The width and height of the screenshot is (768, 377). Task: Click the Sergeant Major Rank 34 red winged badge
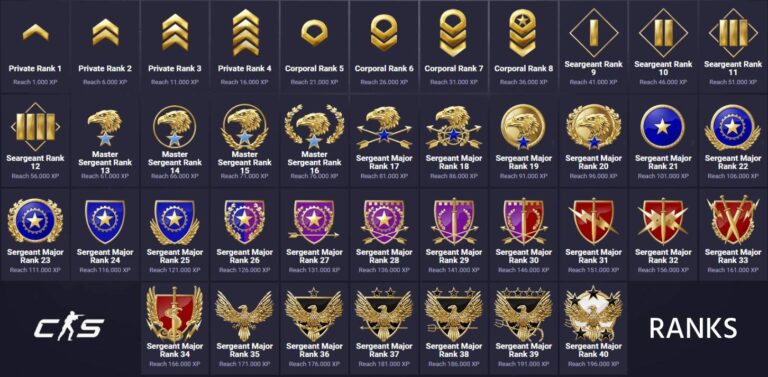coord(174,313)
